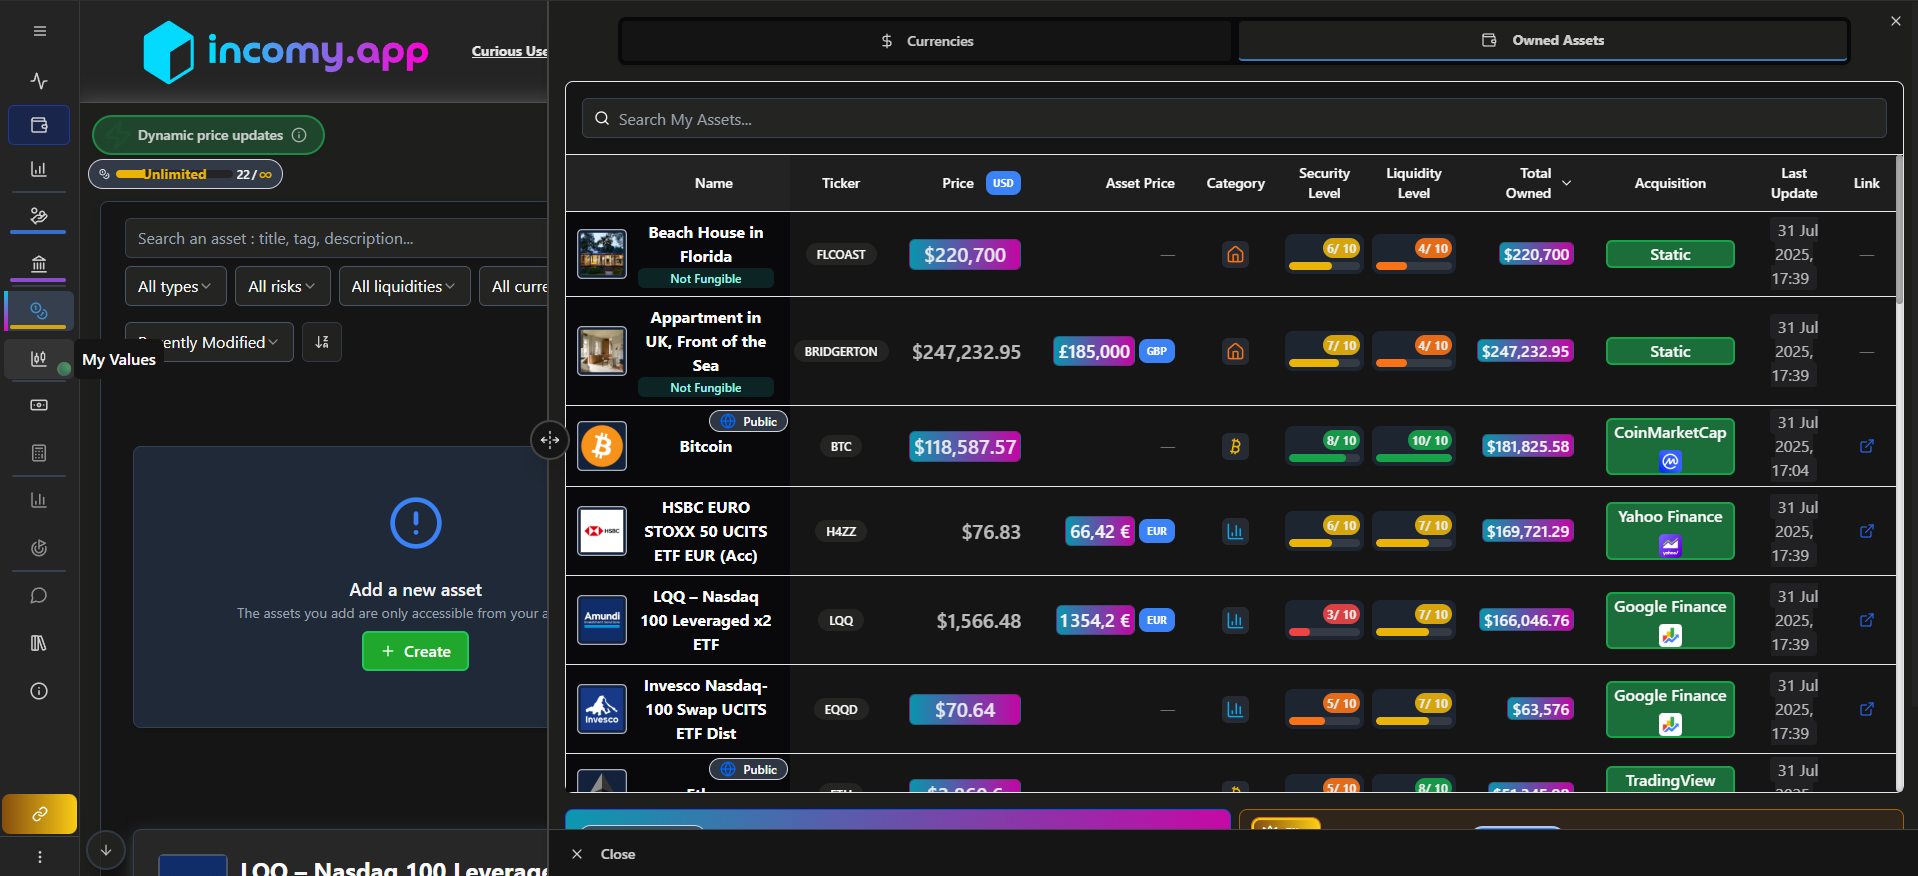
Task: Click Static button for Beach House
Action: pyautogui.click(x=1670, y=255)
